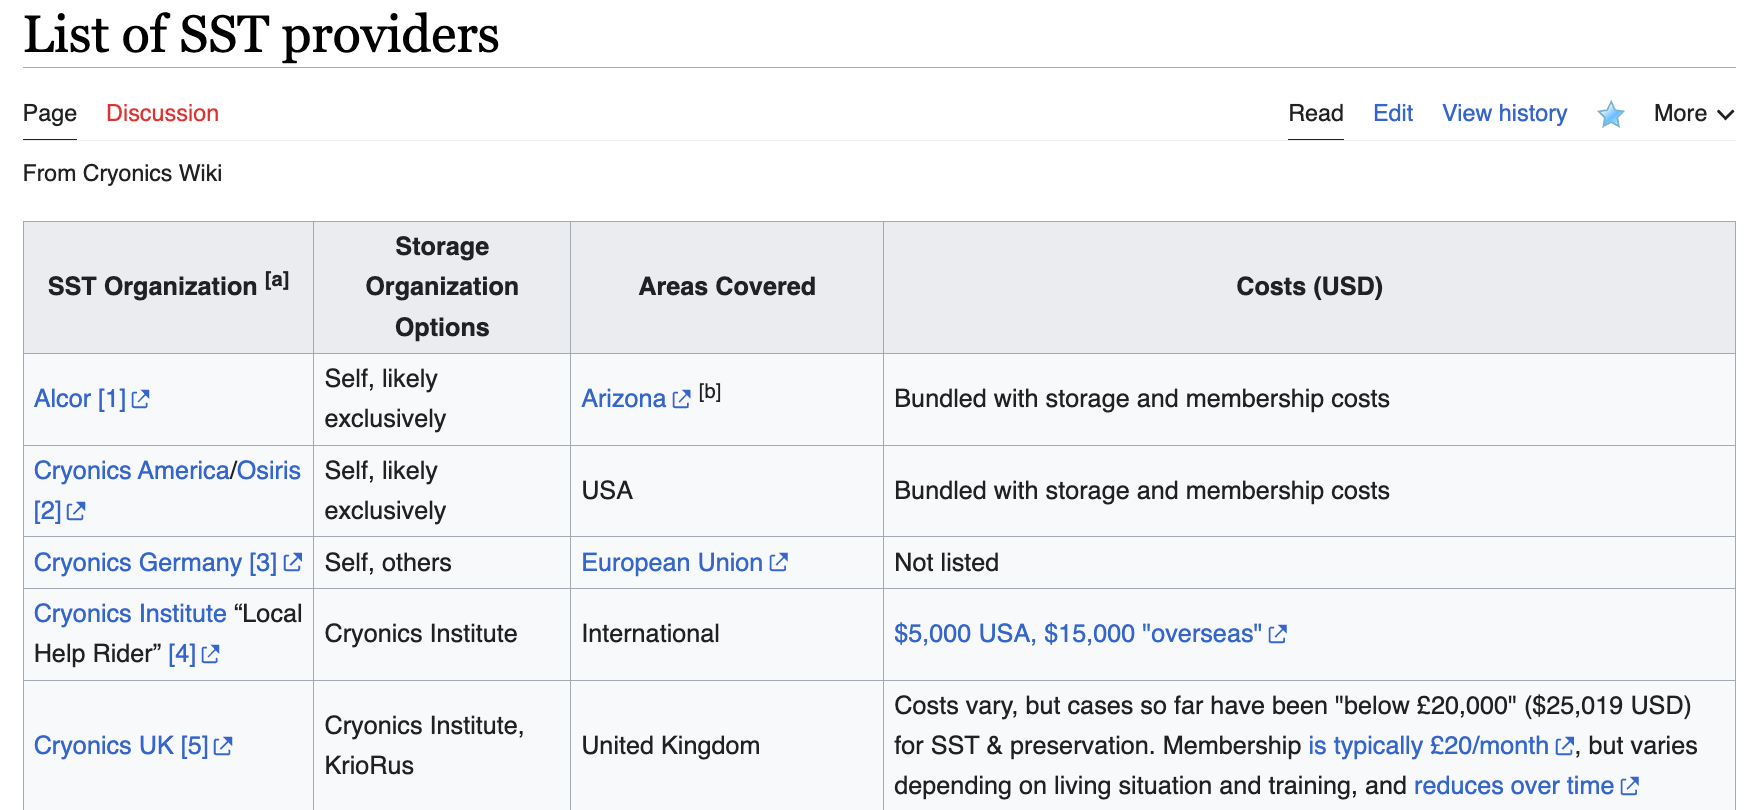Click the 'Storage Organization Options' column header
The image size is (1748, 810).
coord(442,287)
